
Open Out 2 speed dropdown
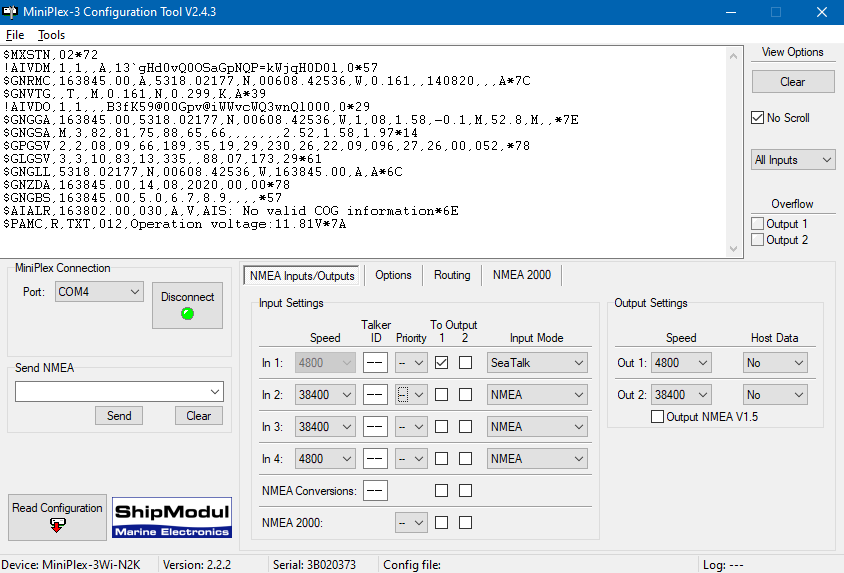(681, 395)
